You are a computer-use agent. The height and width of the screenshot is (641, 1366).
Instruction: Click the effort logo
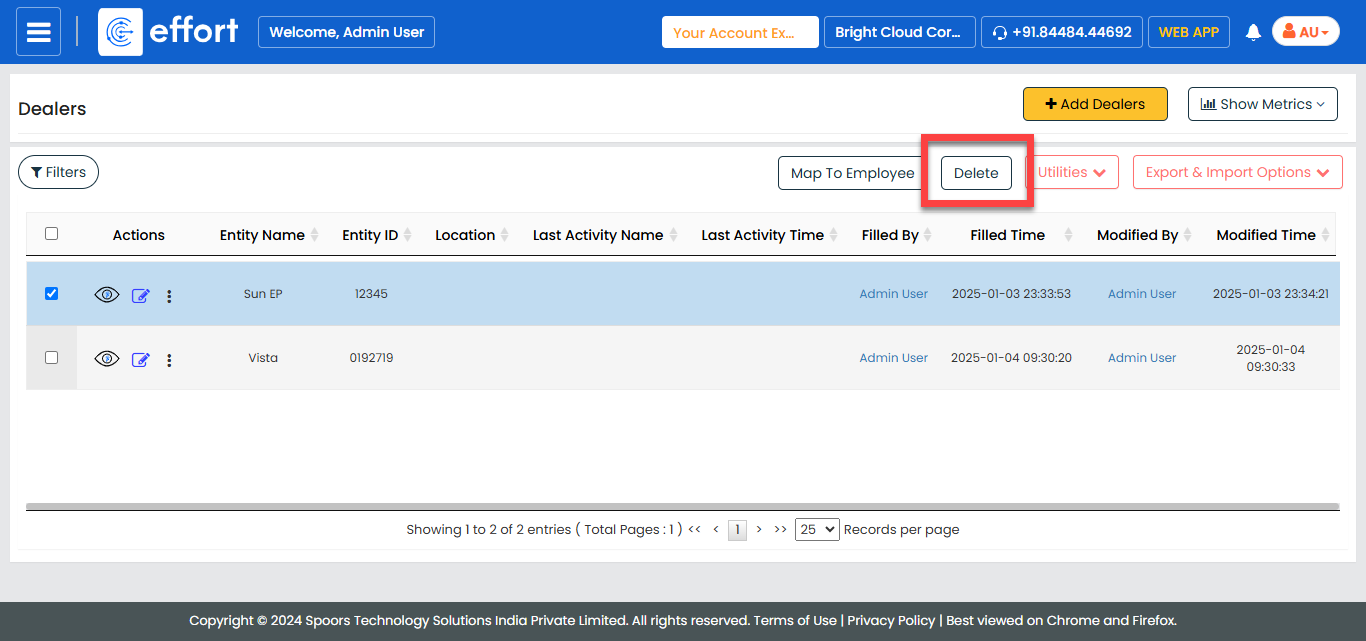click(169, 32)
